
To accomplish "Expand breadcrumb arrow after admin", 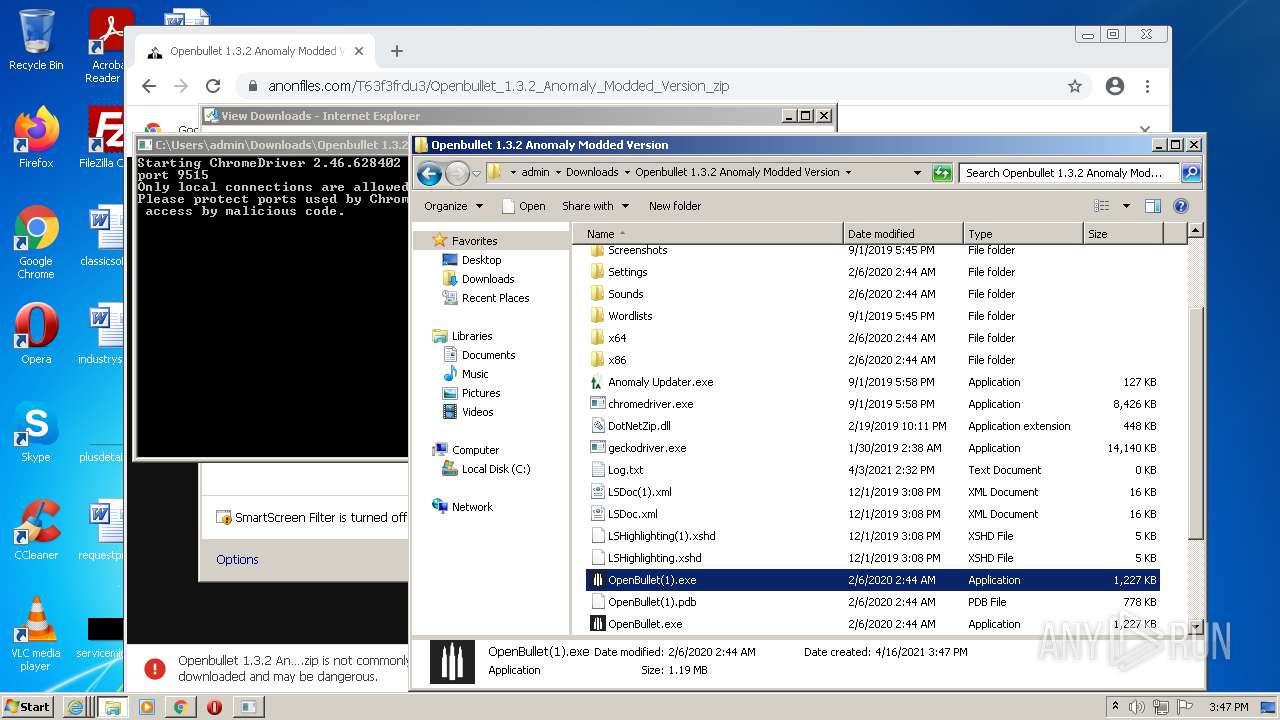I will pos(558,172).
